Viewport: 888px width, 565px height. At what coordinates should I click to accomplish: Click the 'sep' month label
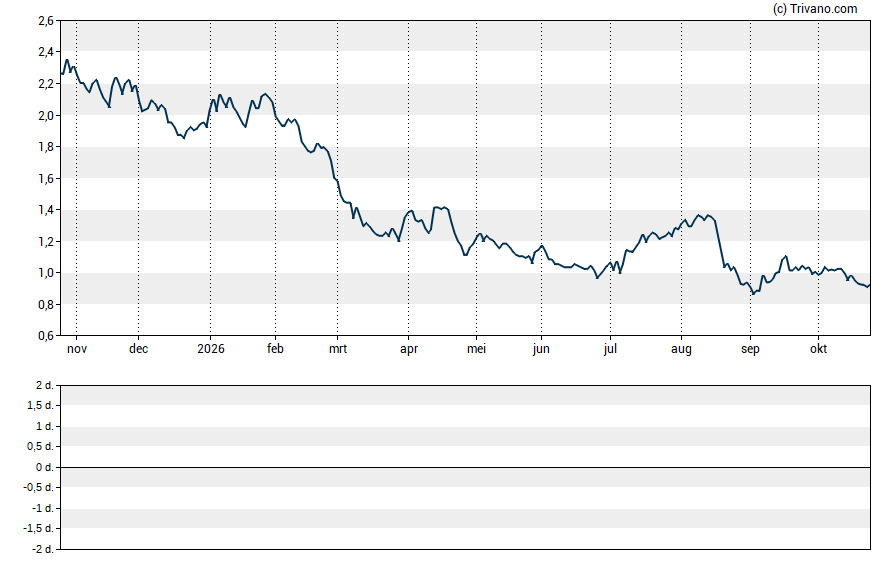750,349
